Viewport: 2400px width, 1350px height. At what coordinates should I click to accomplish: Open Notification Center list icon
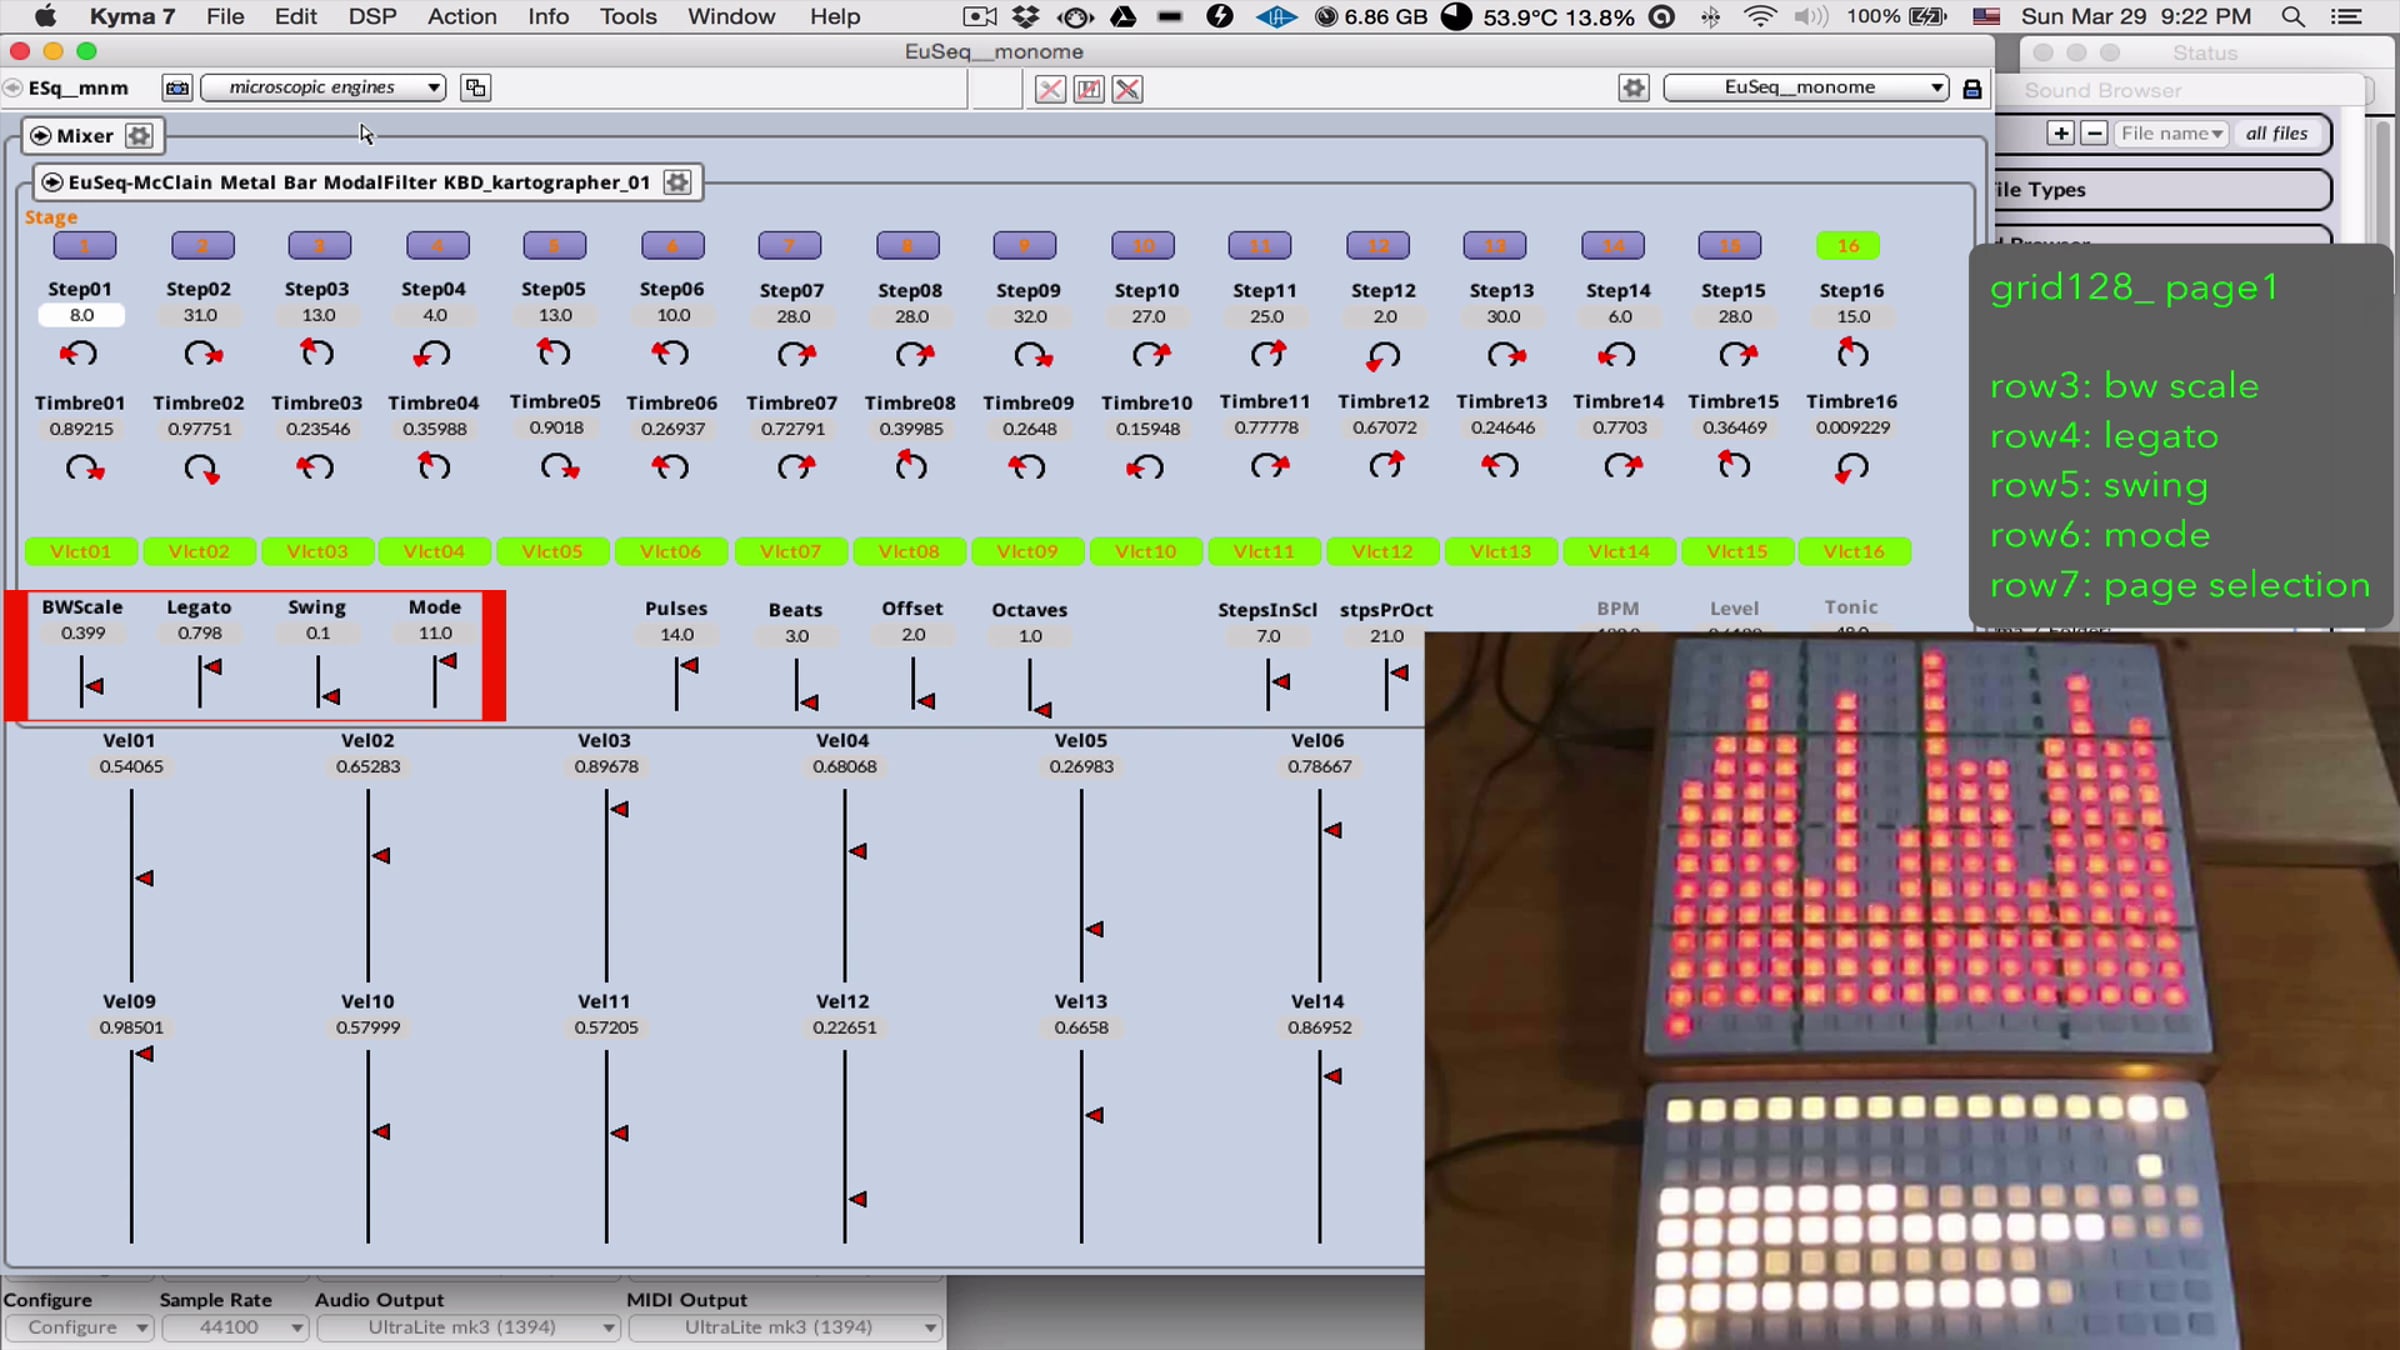coord(2346,17)
